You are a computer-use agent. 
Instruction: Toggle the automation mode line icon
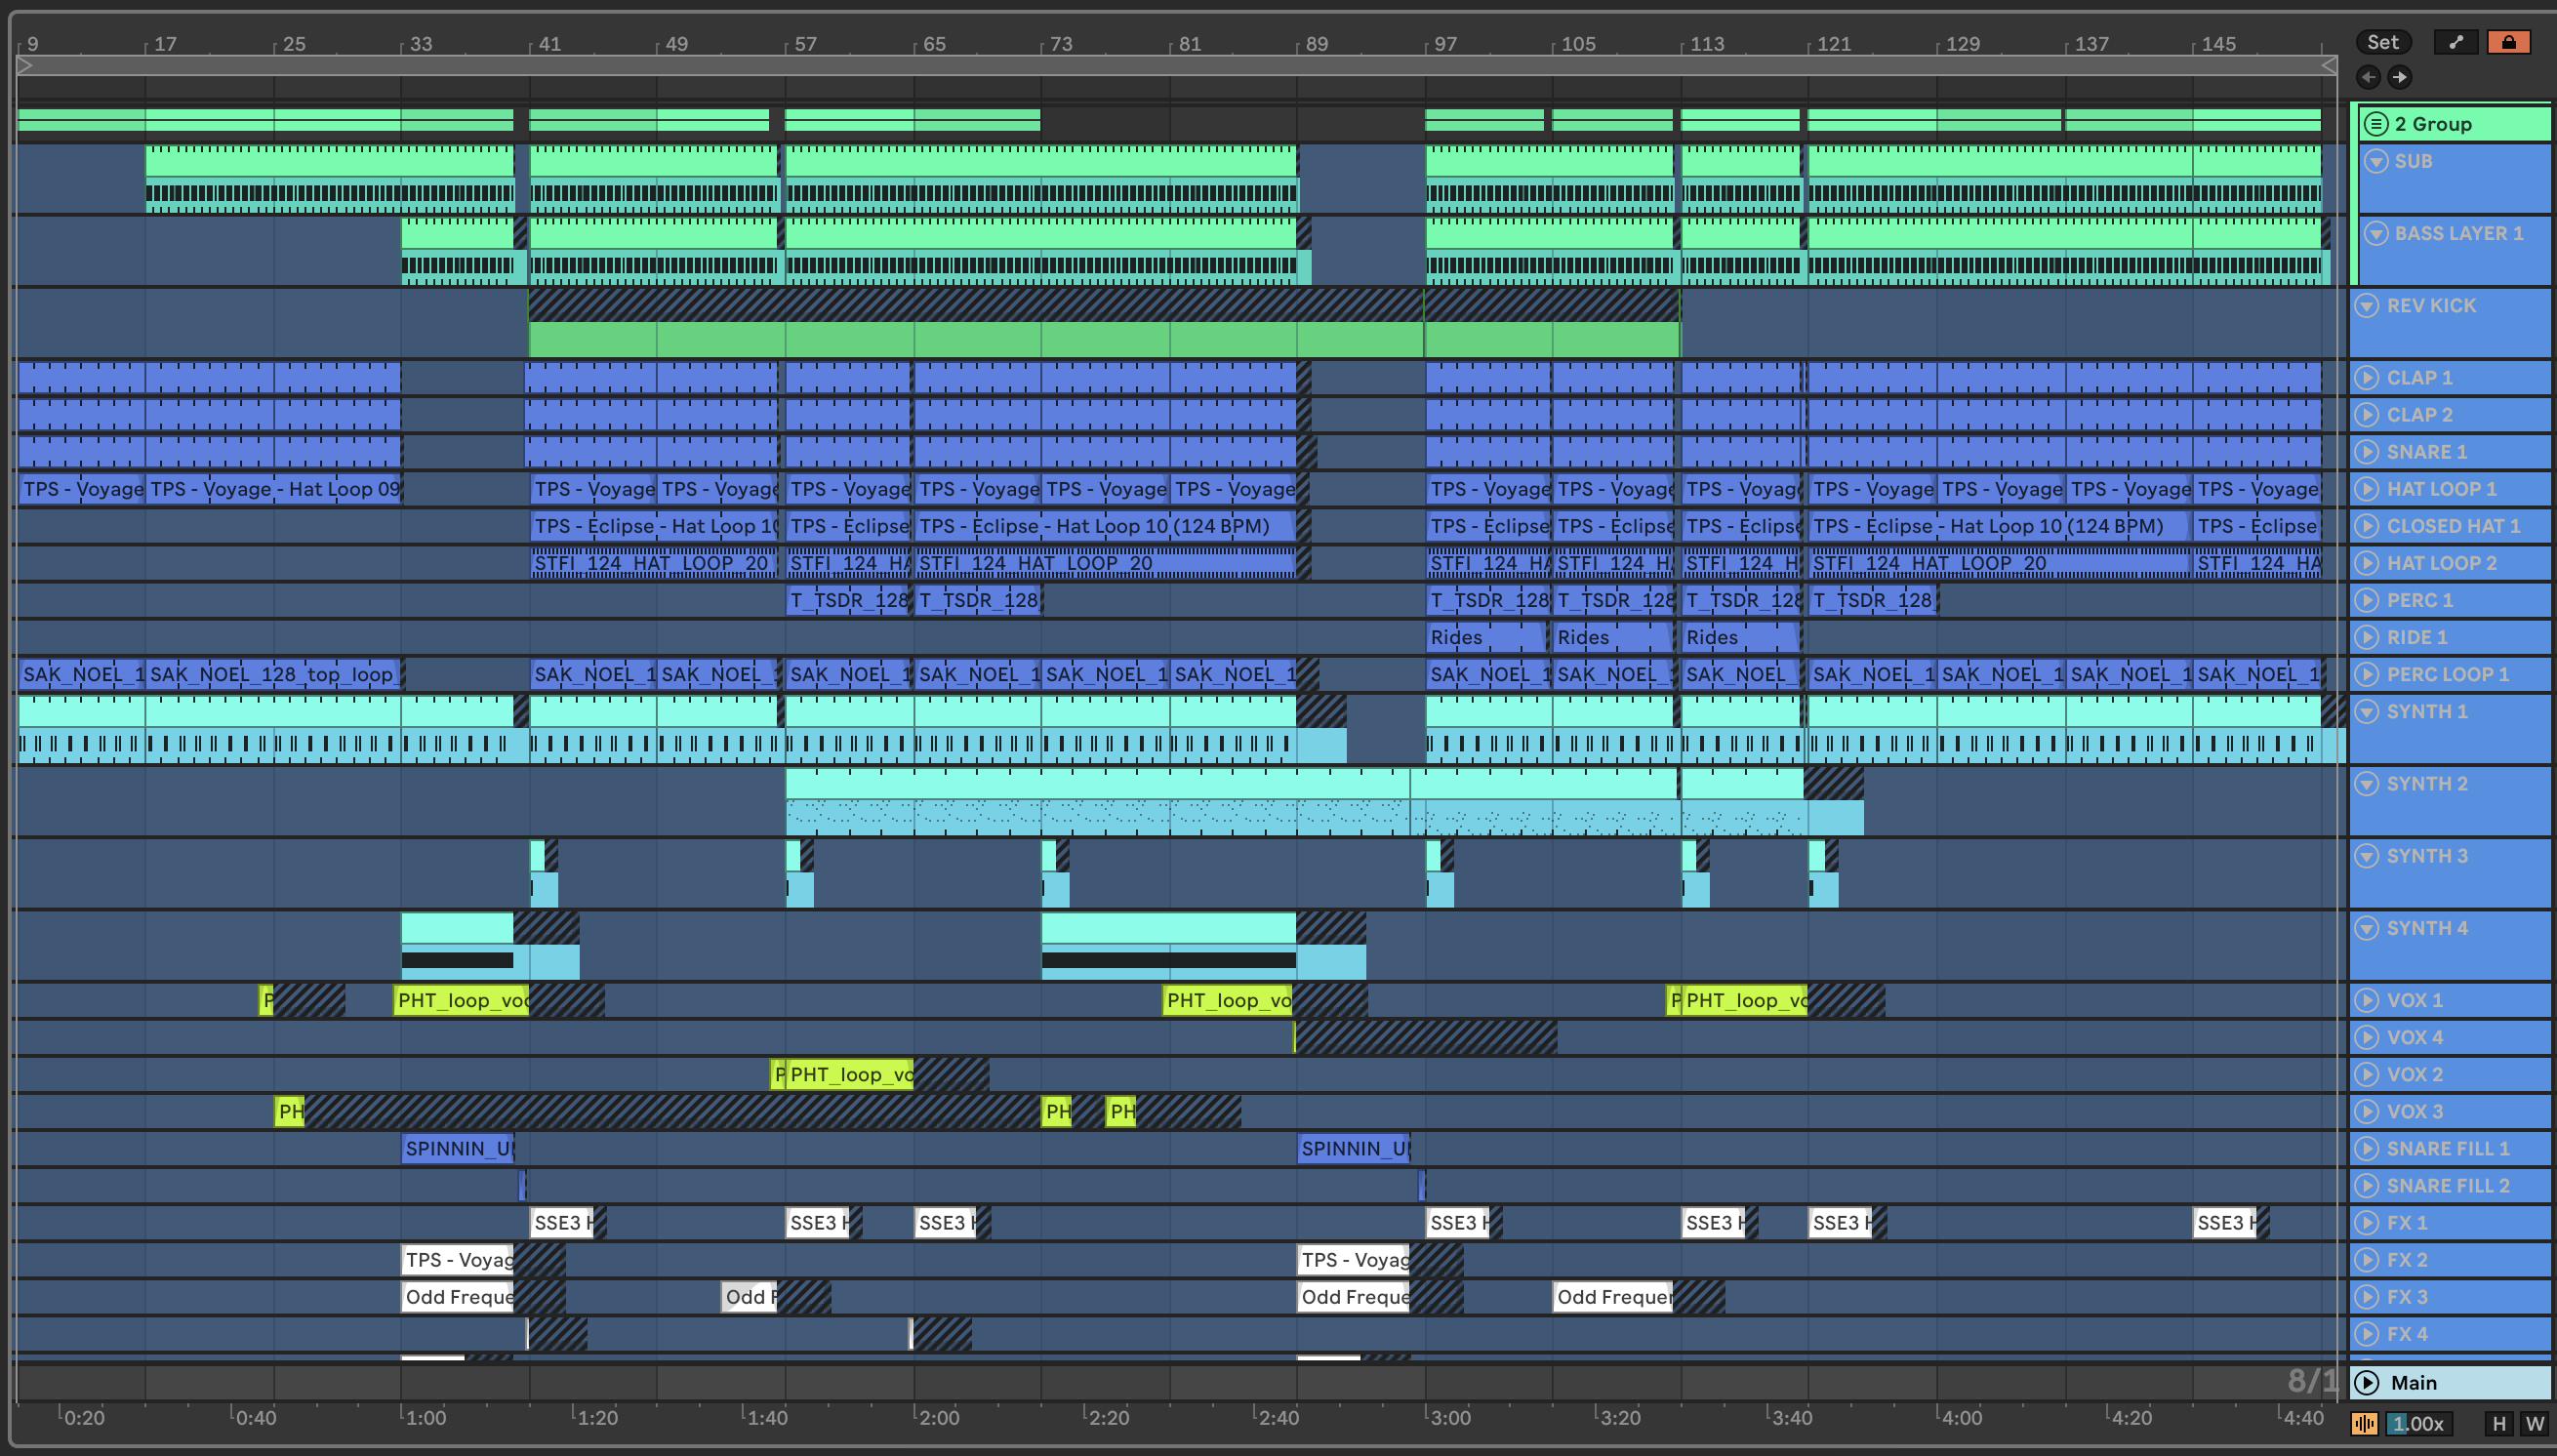coord(2456,42)
